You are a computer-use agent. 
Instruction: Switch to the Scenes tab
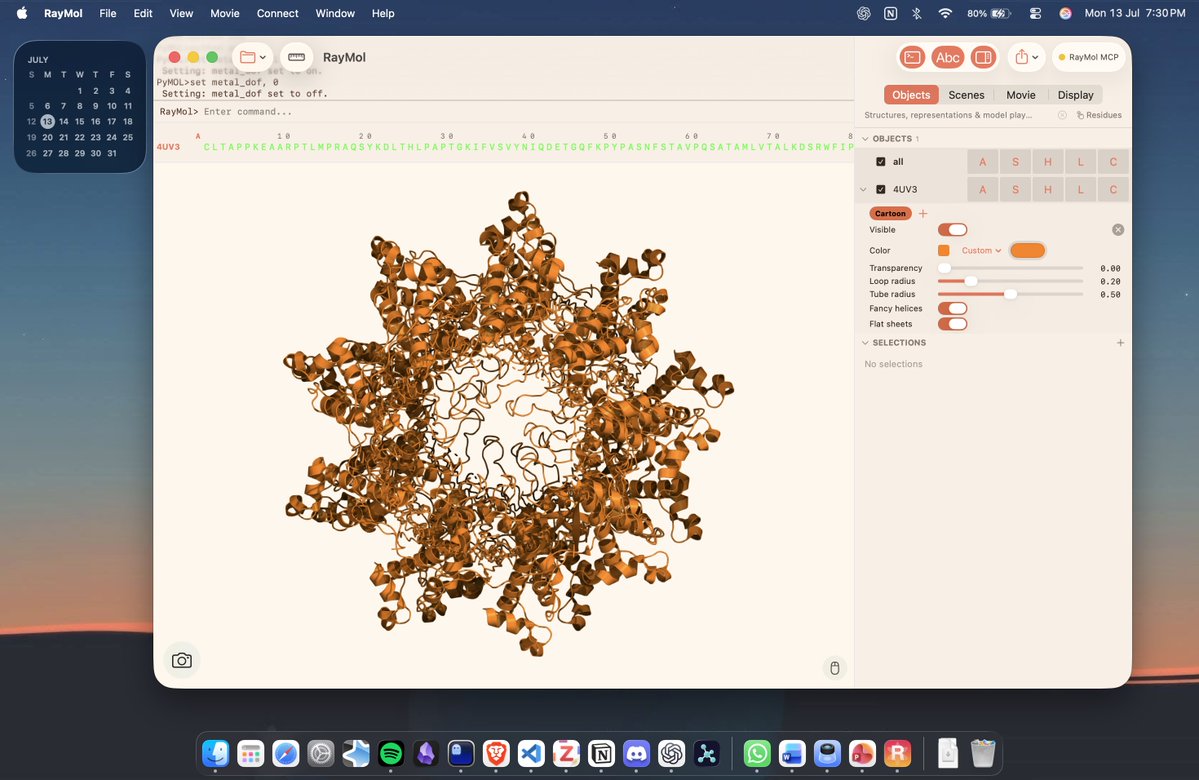[x=967, y=95]
